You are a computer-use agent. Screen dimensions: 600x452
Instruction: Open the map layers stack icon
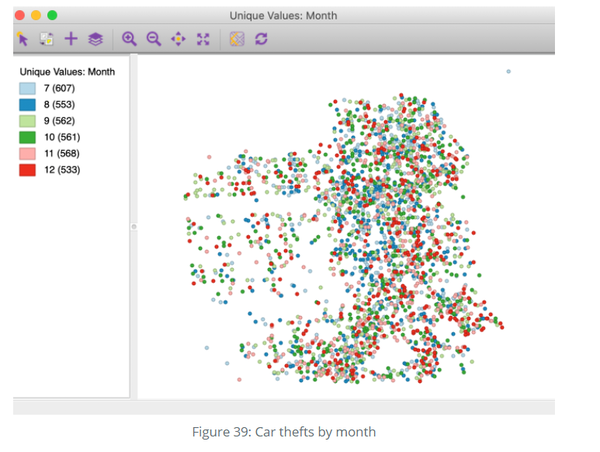95,39
